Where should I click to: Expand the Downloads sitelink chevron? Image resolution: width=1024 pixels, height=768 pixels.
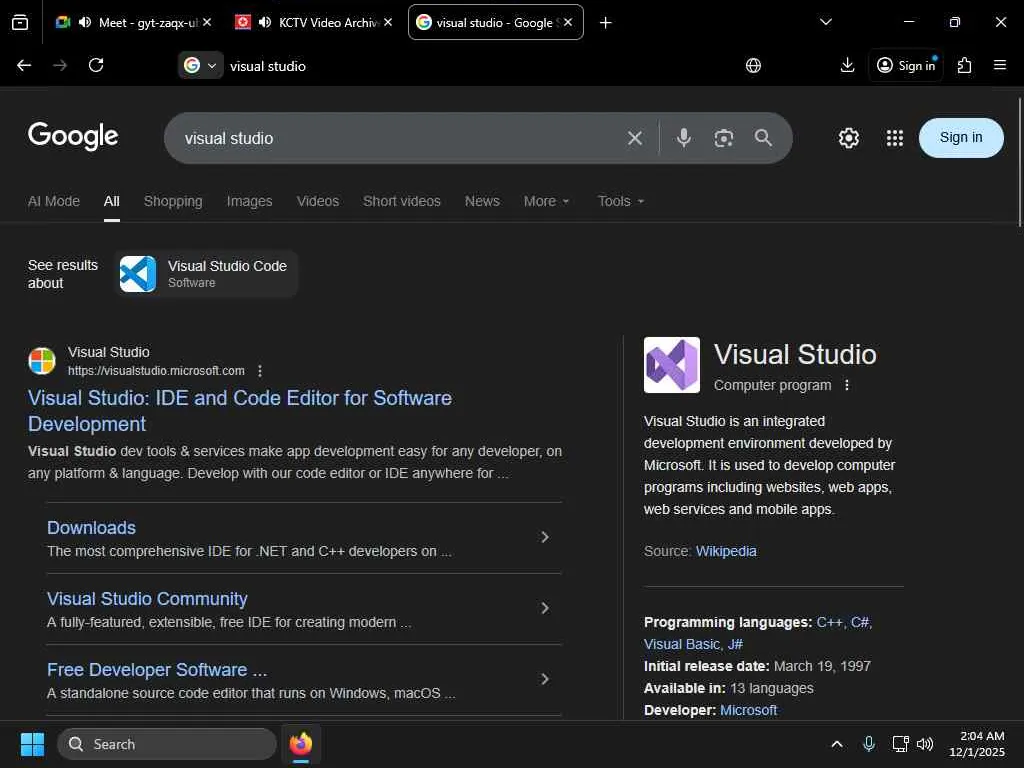[x=545, y=537]
